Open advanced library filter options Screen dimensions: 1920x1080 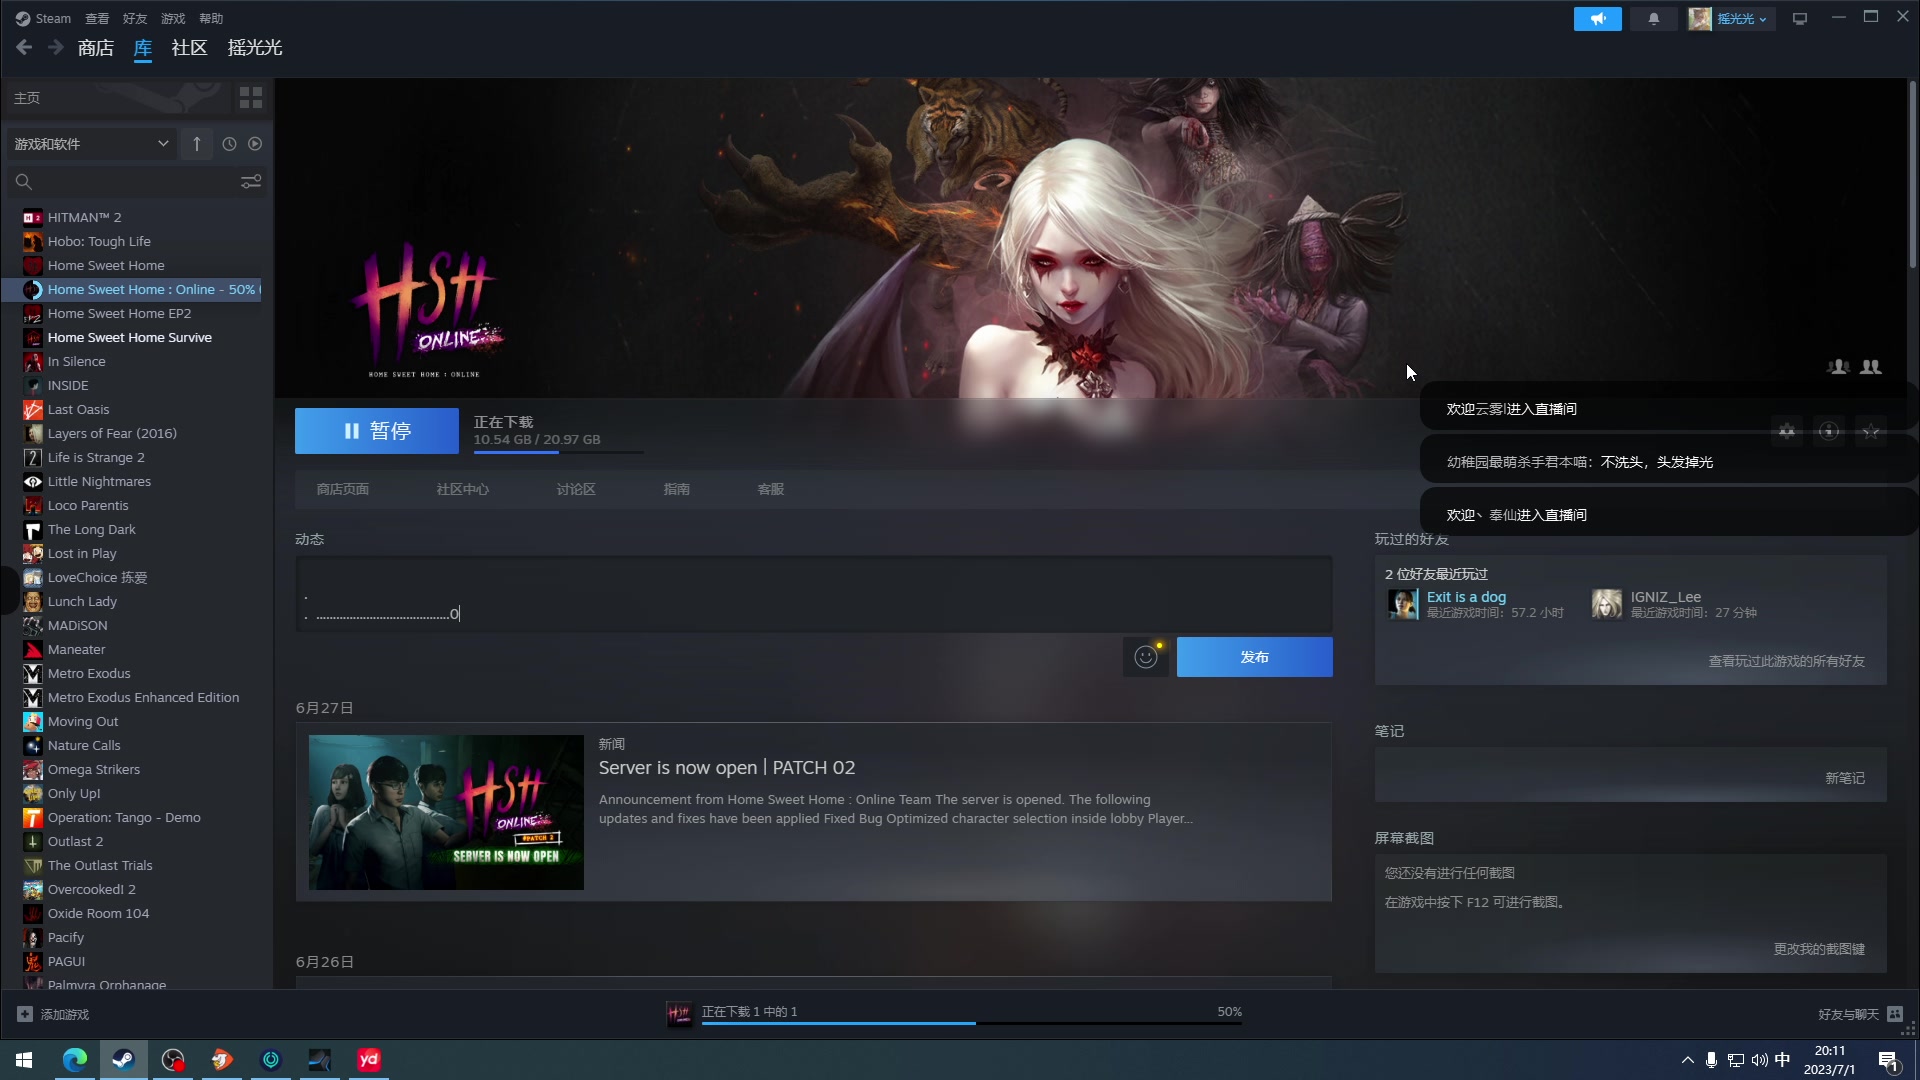pos(251,181)
